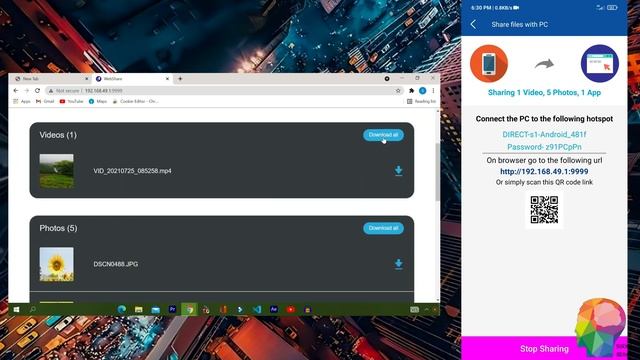Reload the WebShare page
The width and height of the screenshot is (640, 360).
point(38,91)
